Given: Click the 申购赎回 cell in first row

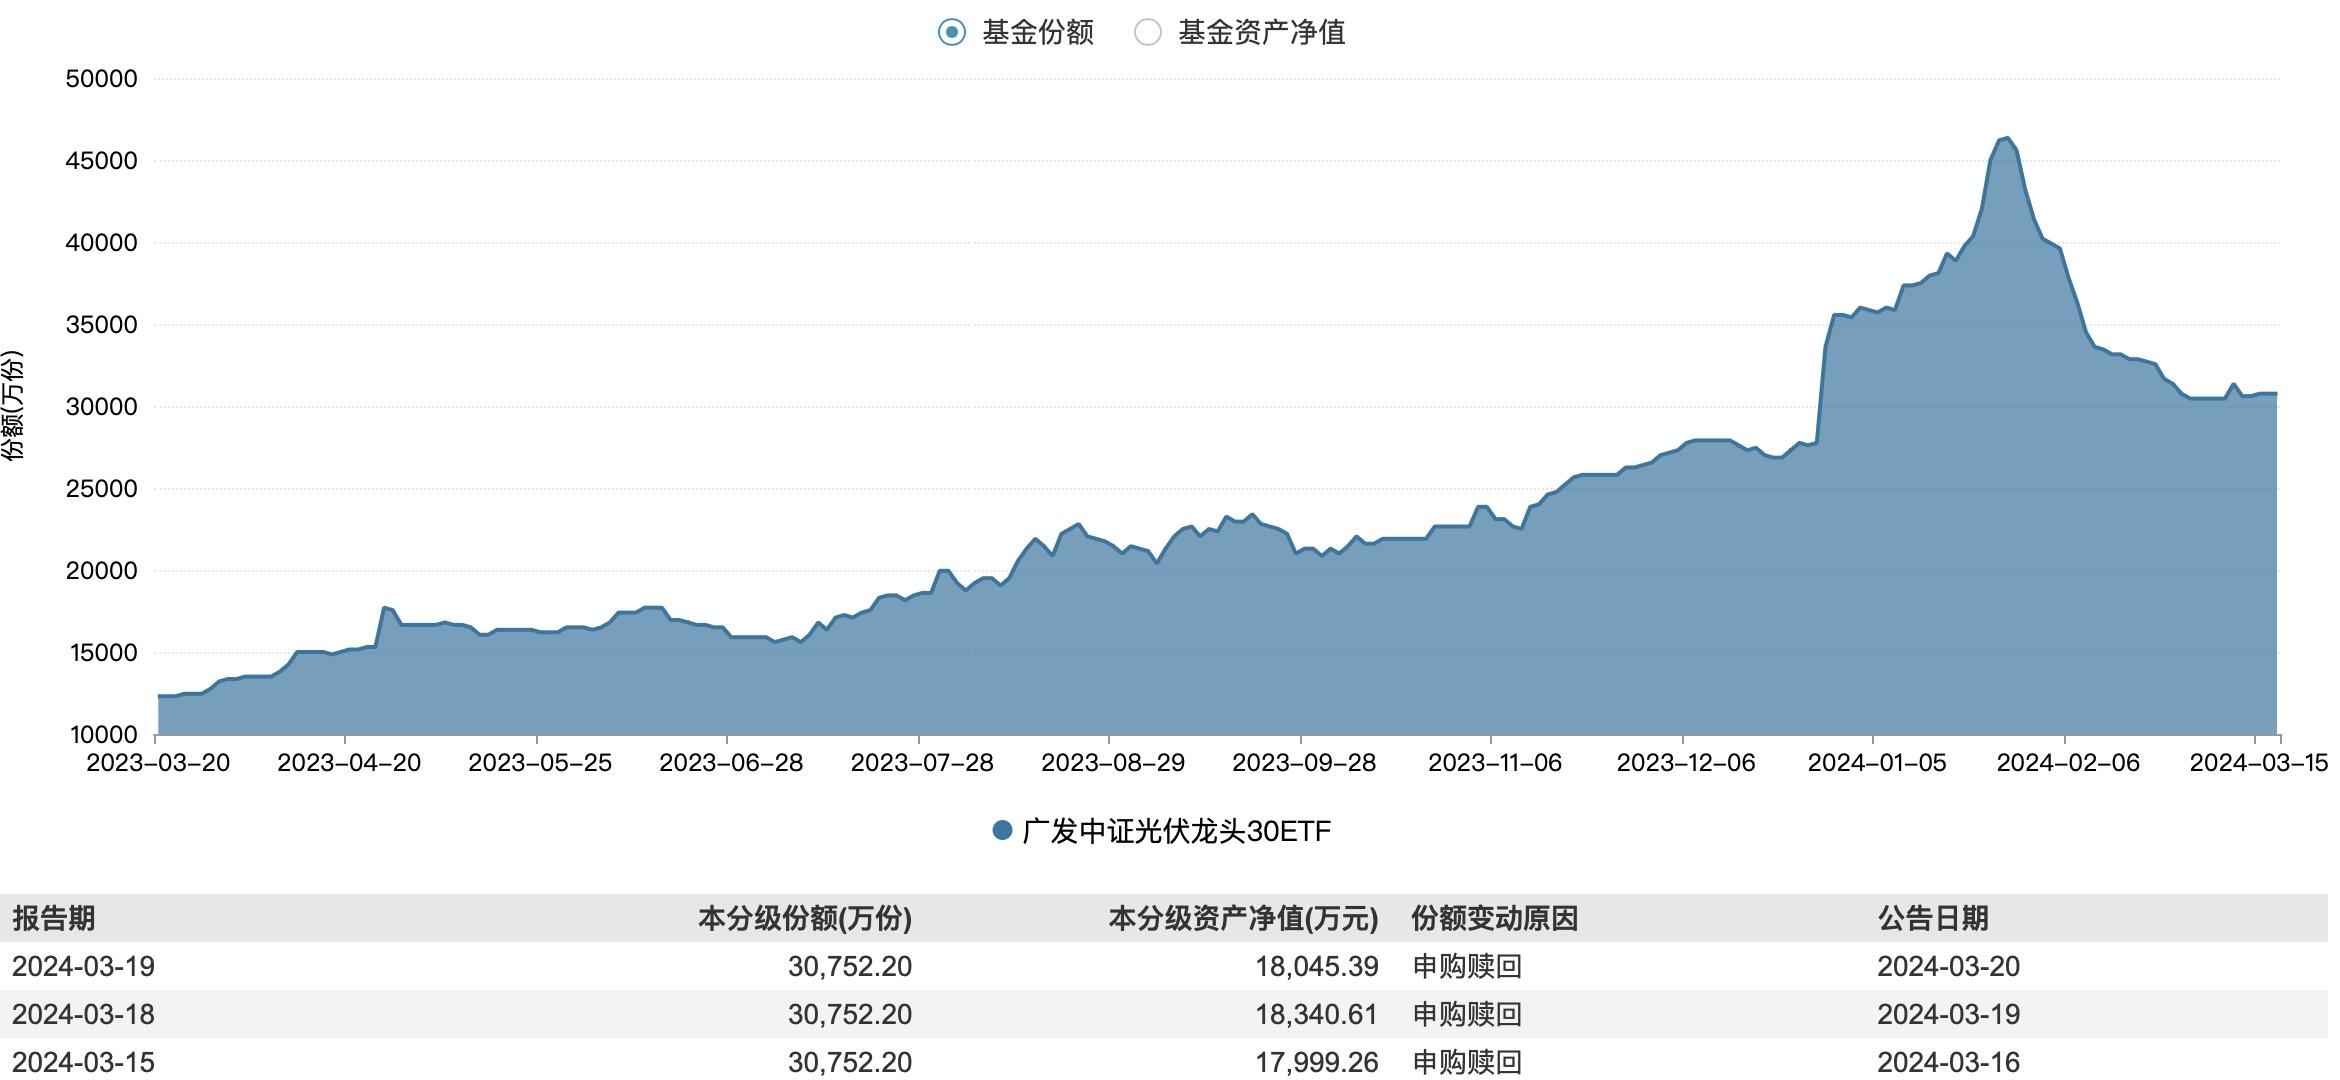Looking at the screenshot, I should tap(1467, 967).
